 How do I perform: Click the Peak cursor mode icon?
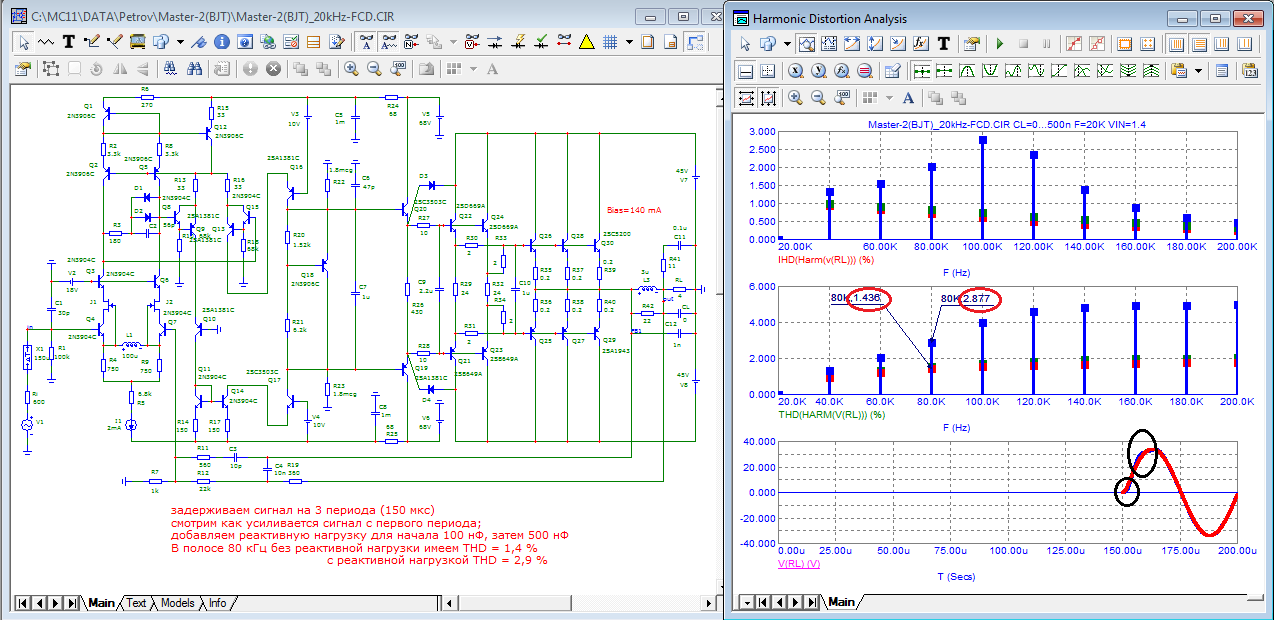pos(968,71)
